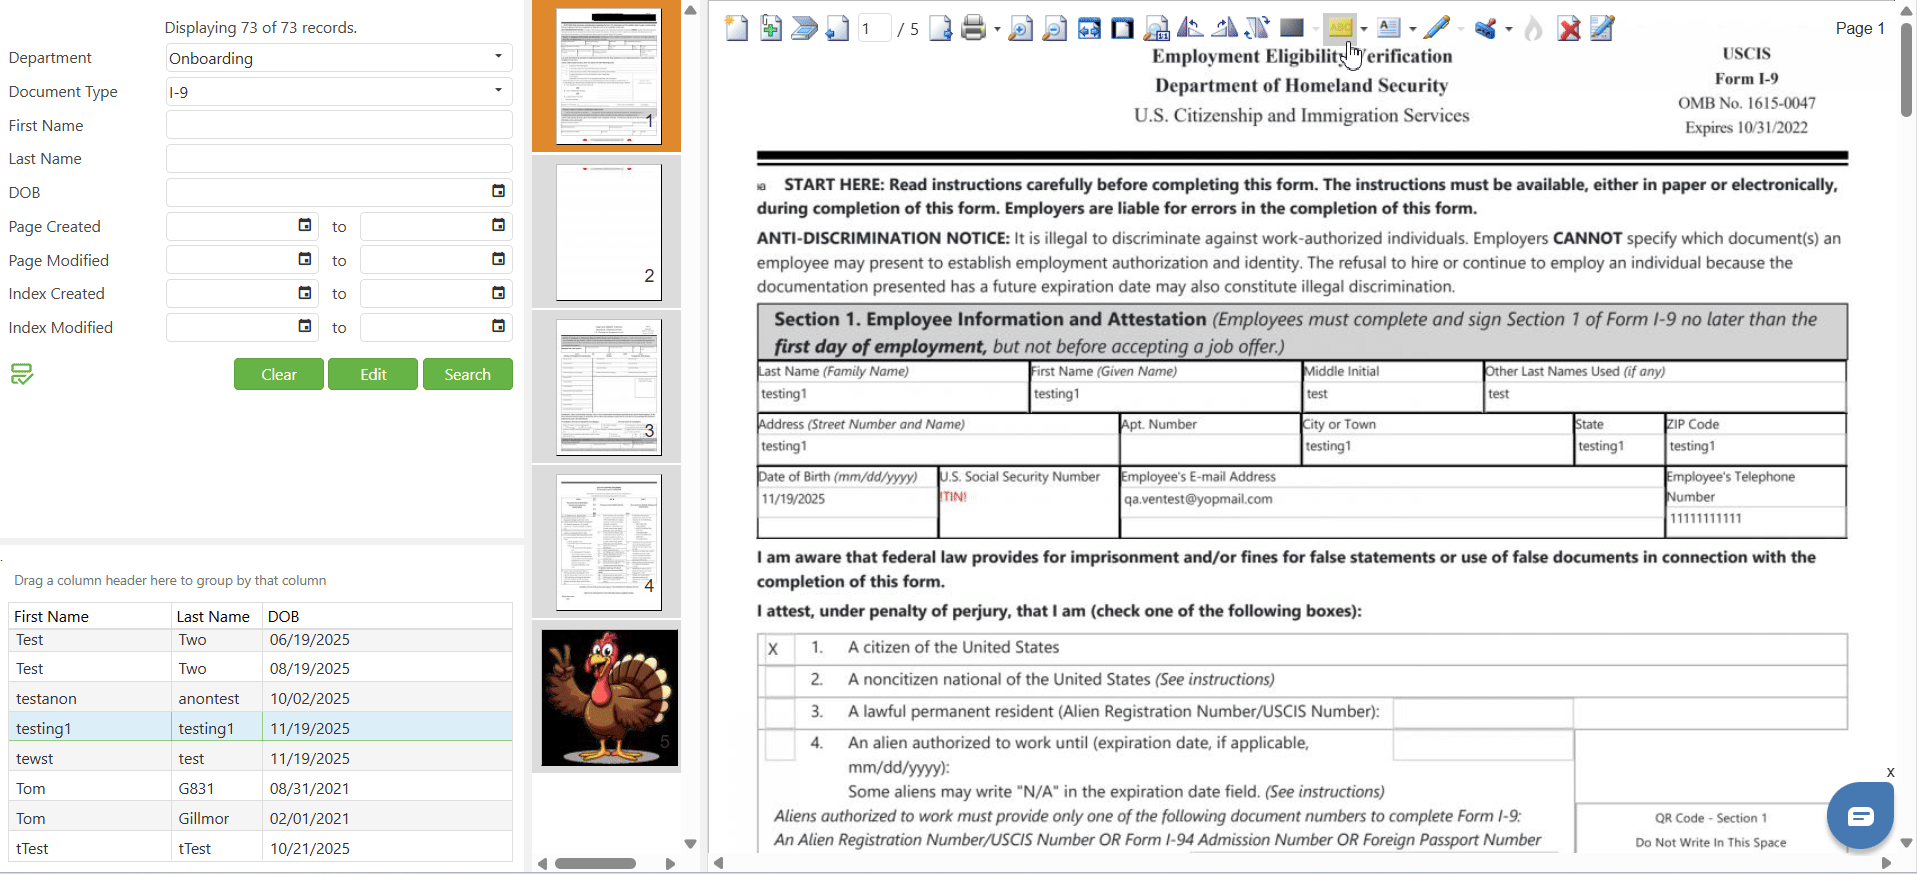Open Page Created start date calendar
The width and height of the screenshot is (1917, 874).
pyautogui.click(x=305, y=225)
